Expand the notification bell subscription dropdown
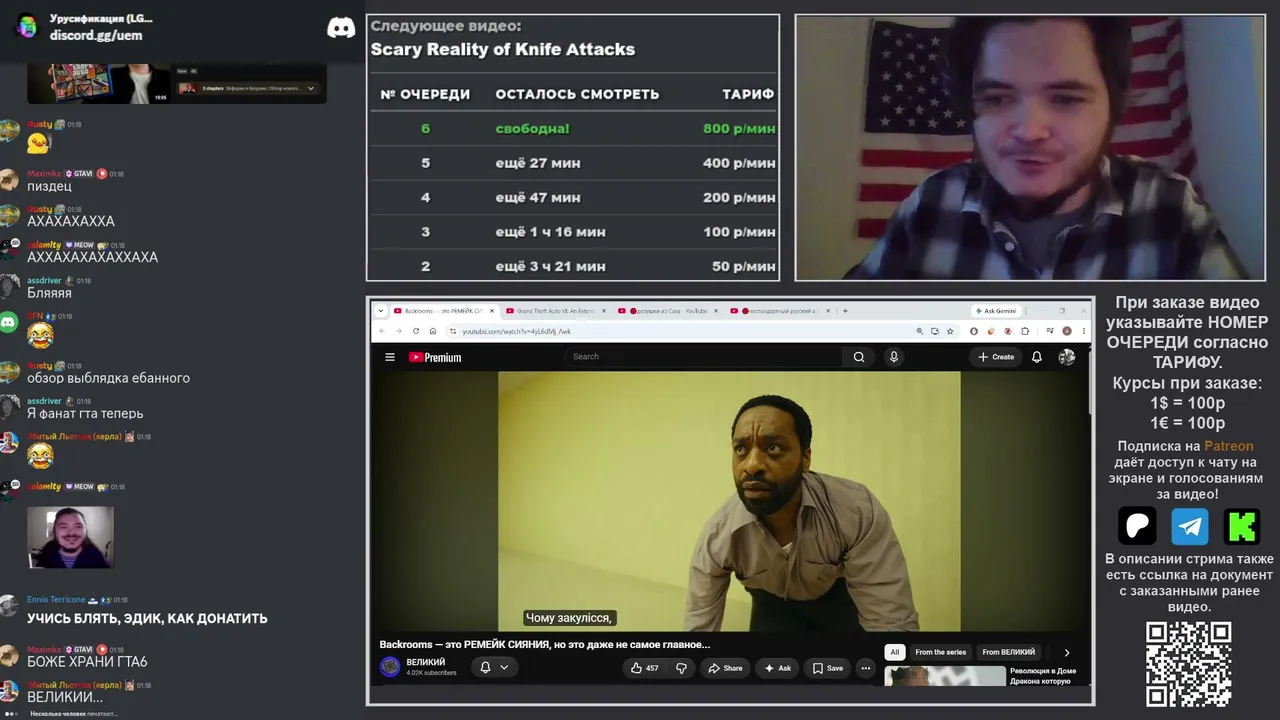This screenshot has width=1280, height=720. pos(504,667)
